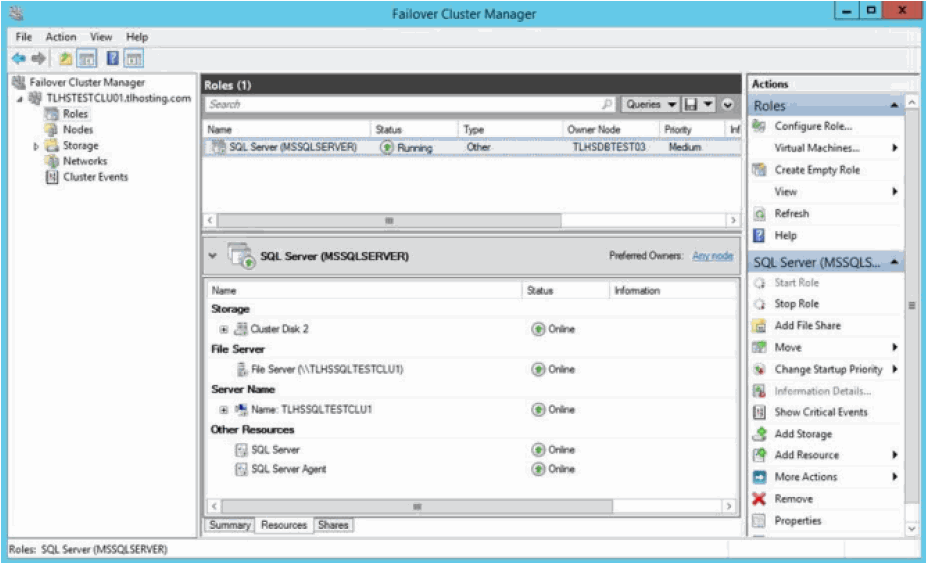The width and height of the screenshot is (927, 563).
Task: Switch to the Summary tab
Action: (x=229, y=525)
